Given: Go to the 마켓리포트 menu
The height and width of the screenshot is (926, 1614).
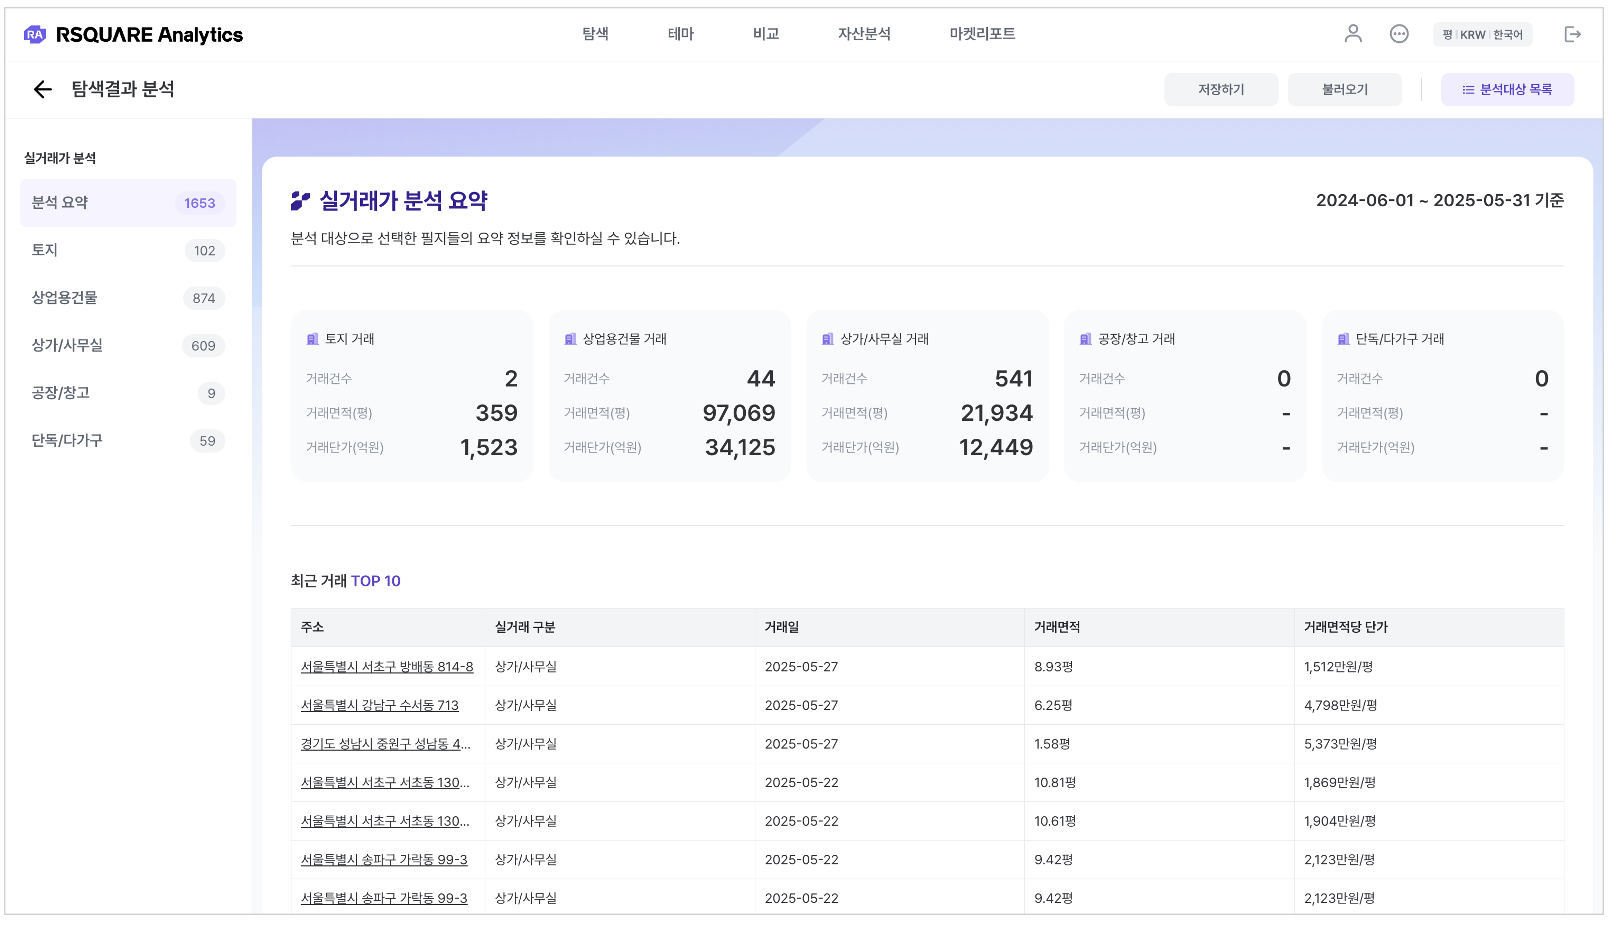Looking at the screenshot, I should pos(981,34).
